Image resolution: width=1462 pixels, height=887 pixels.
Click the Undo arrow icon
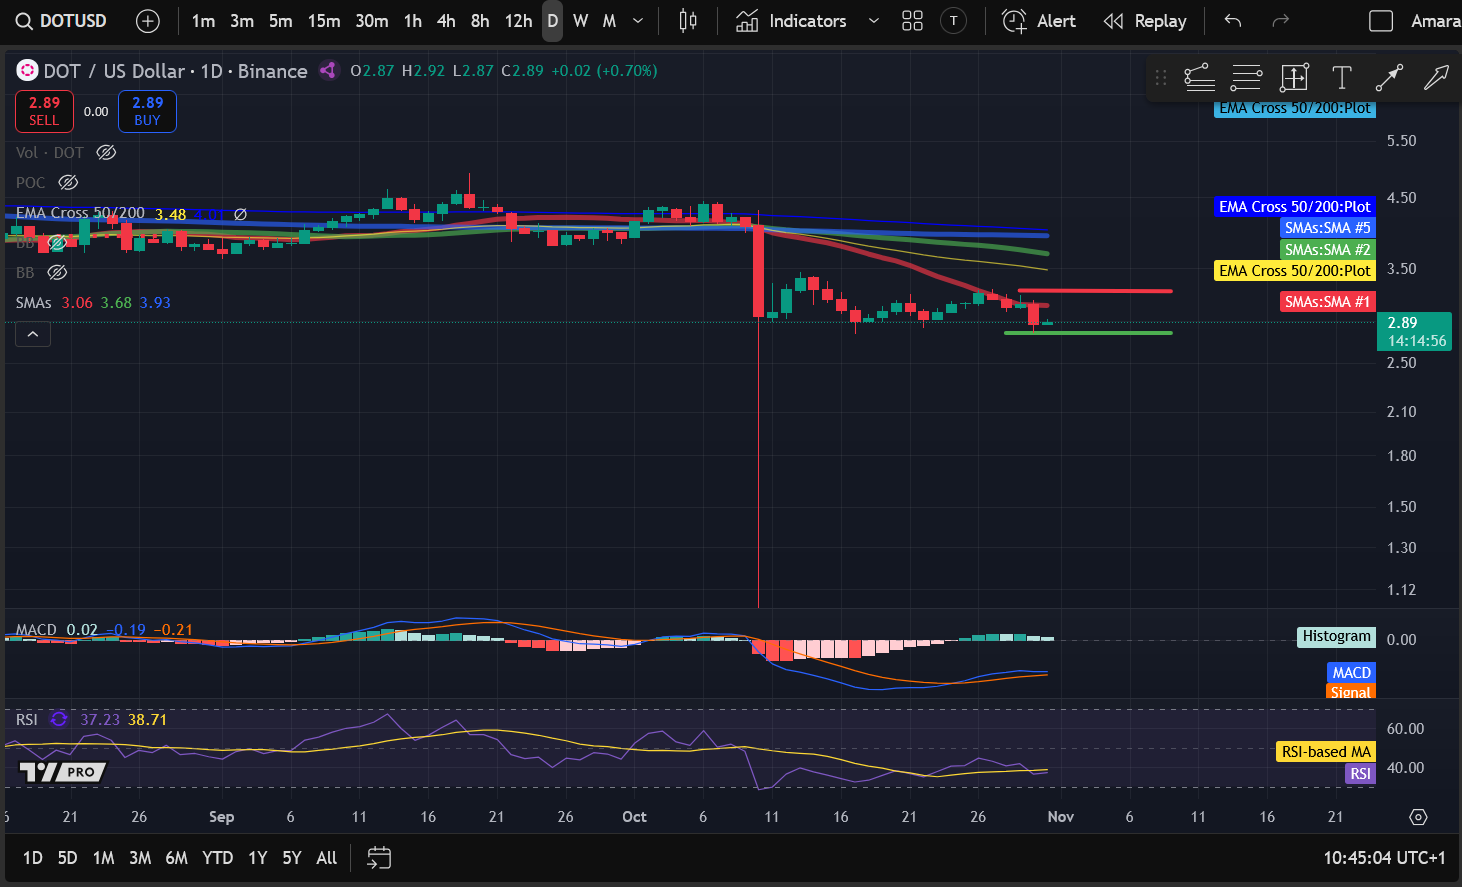pyautogui.click(x=1232, y=20)
